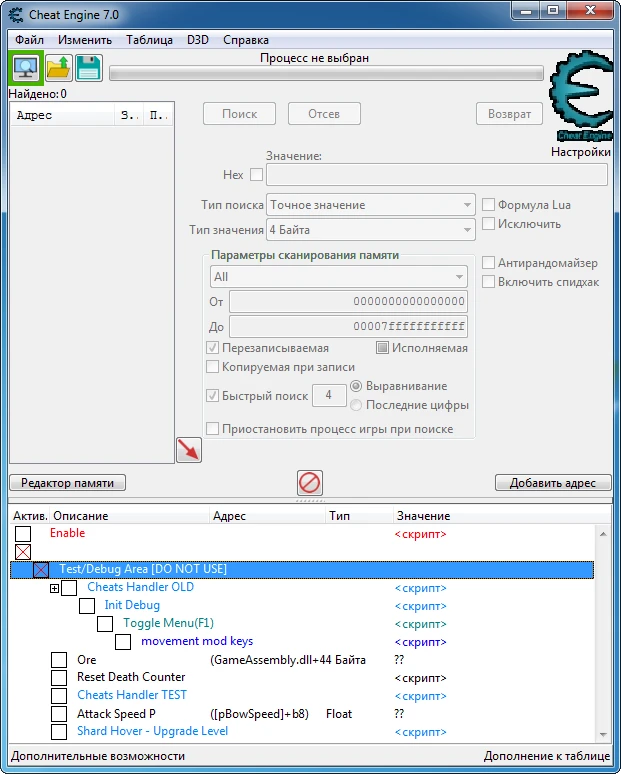The image size is (621, 774).
Task: Open the Изменить menu
Action: click(x=85, y=40)
